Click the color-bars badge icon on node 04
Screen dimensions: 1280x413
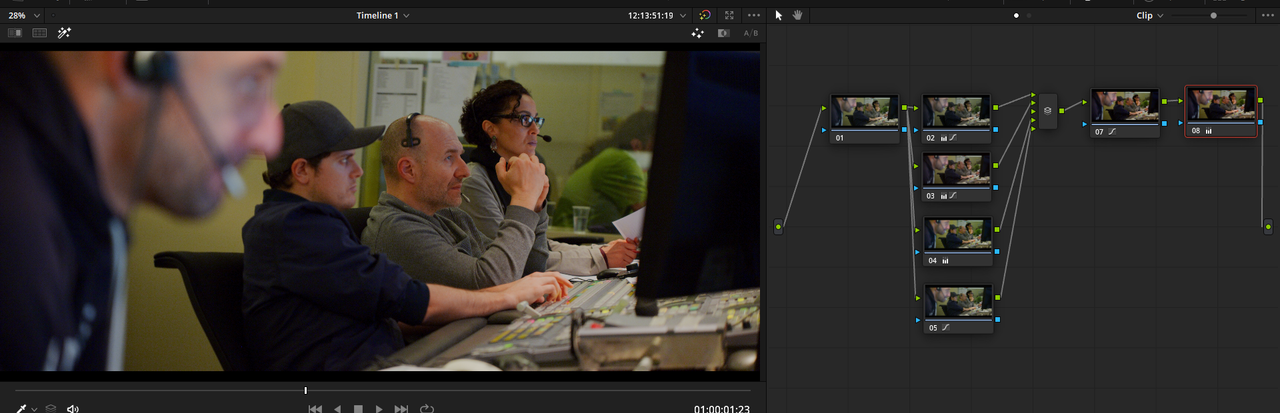(x=945, y=260)
